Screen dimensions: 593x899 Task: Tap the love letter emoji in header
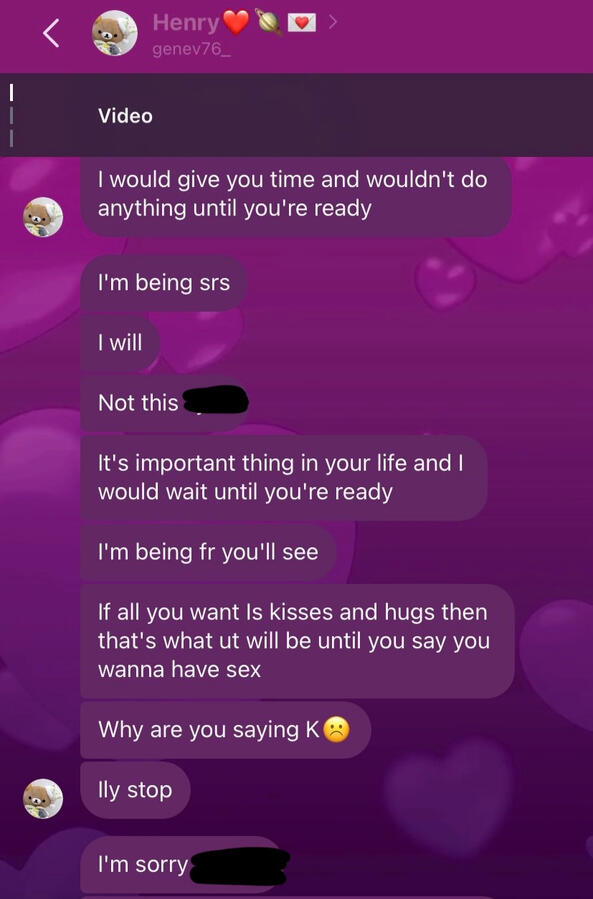(302, 23)
